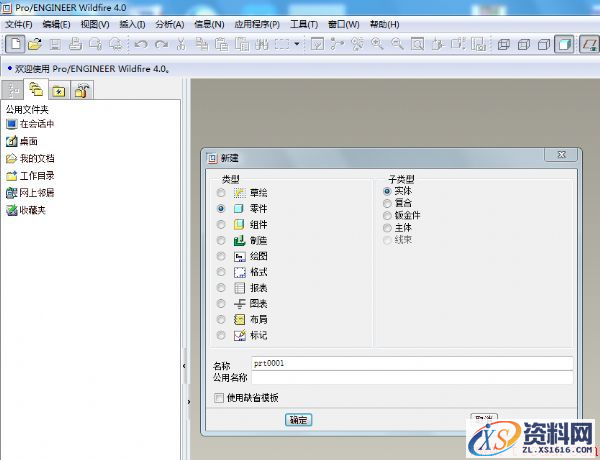Click the Copy toolbar icon
Viewport: 600px width, 460px height.
201,44
